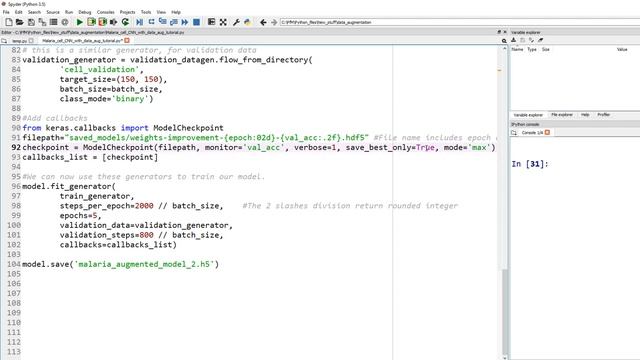
Task: Close the Console 1/A tab
Action: click(x=547, y=133)
